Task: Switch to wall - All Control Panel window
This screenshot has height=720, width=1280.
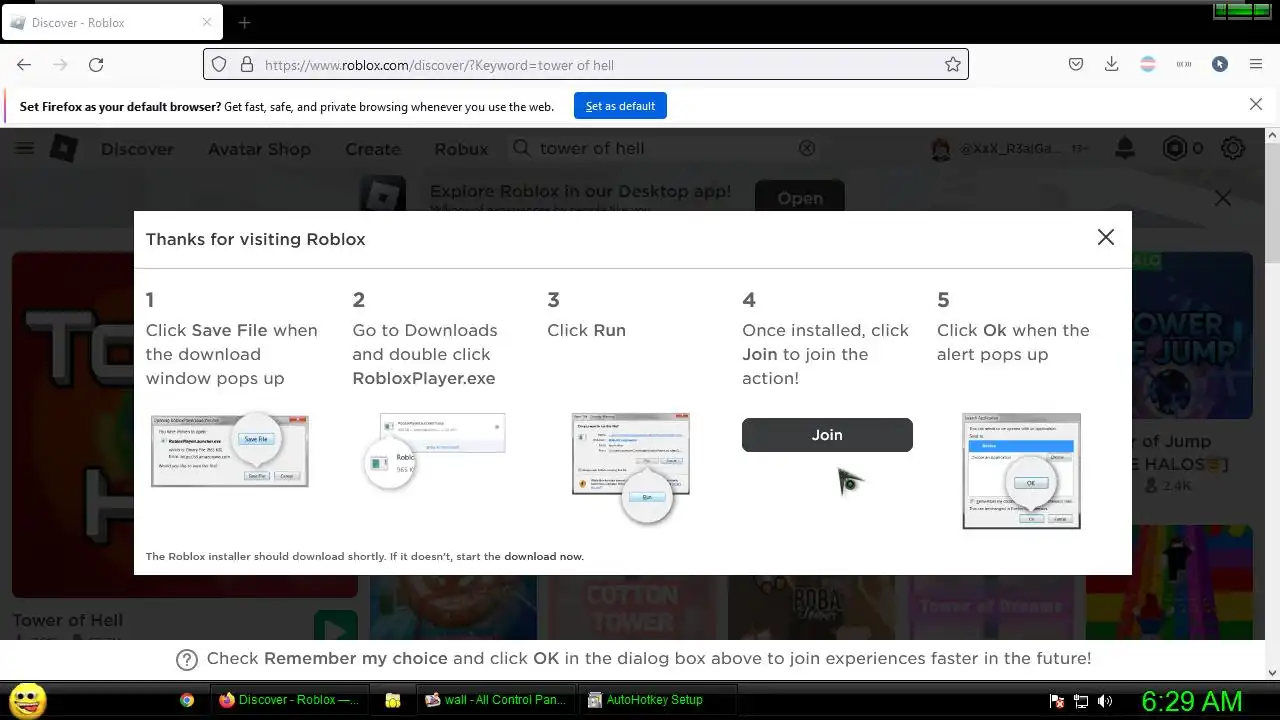Action: pos(496,700)
